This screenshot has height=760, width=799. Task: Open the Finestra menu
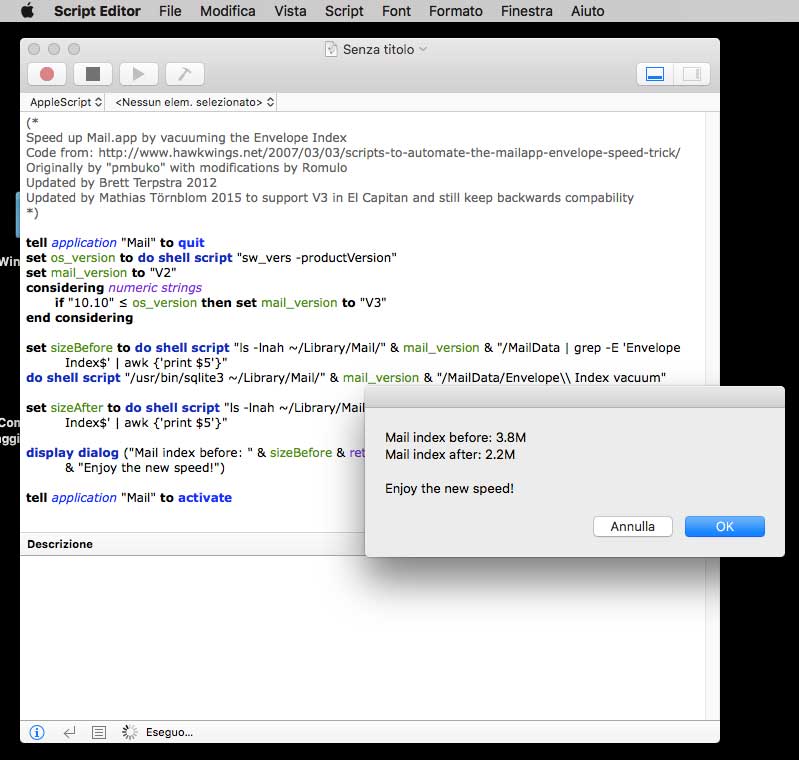coord(526,11)
